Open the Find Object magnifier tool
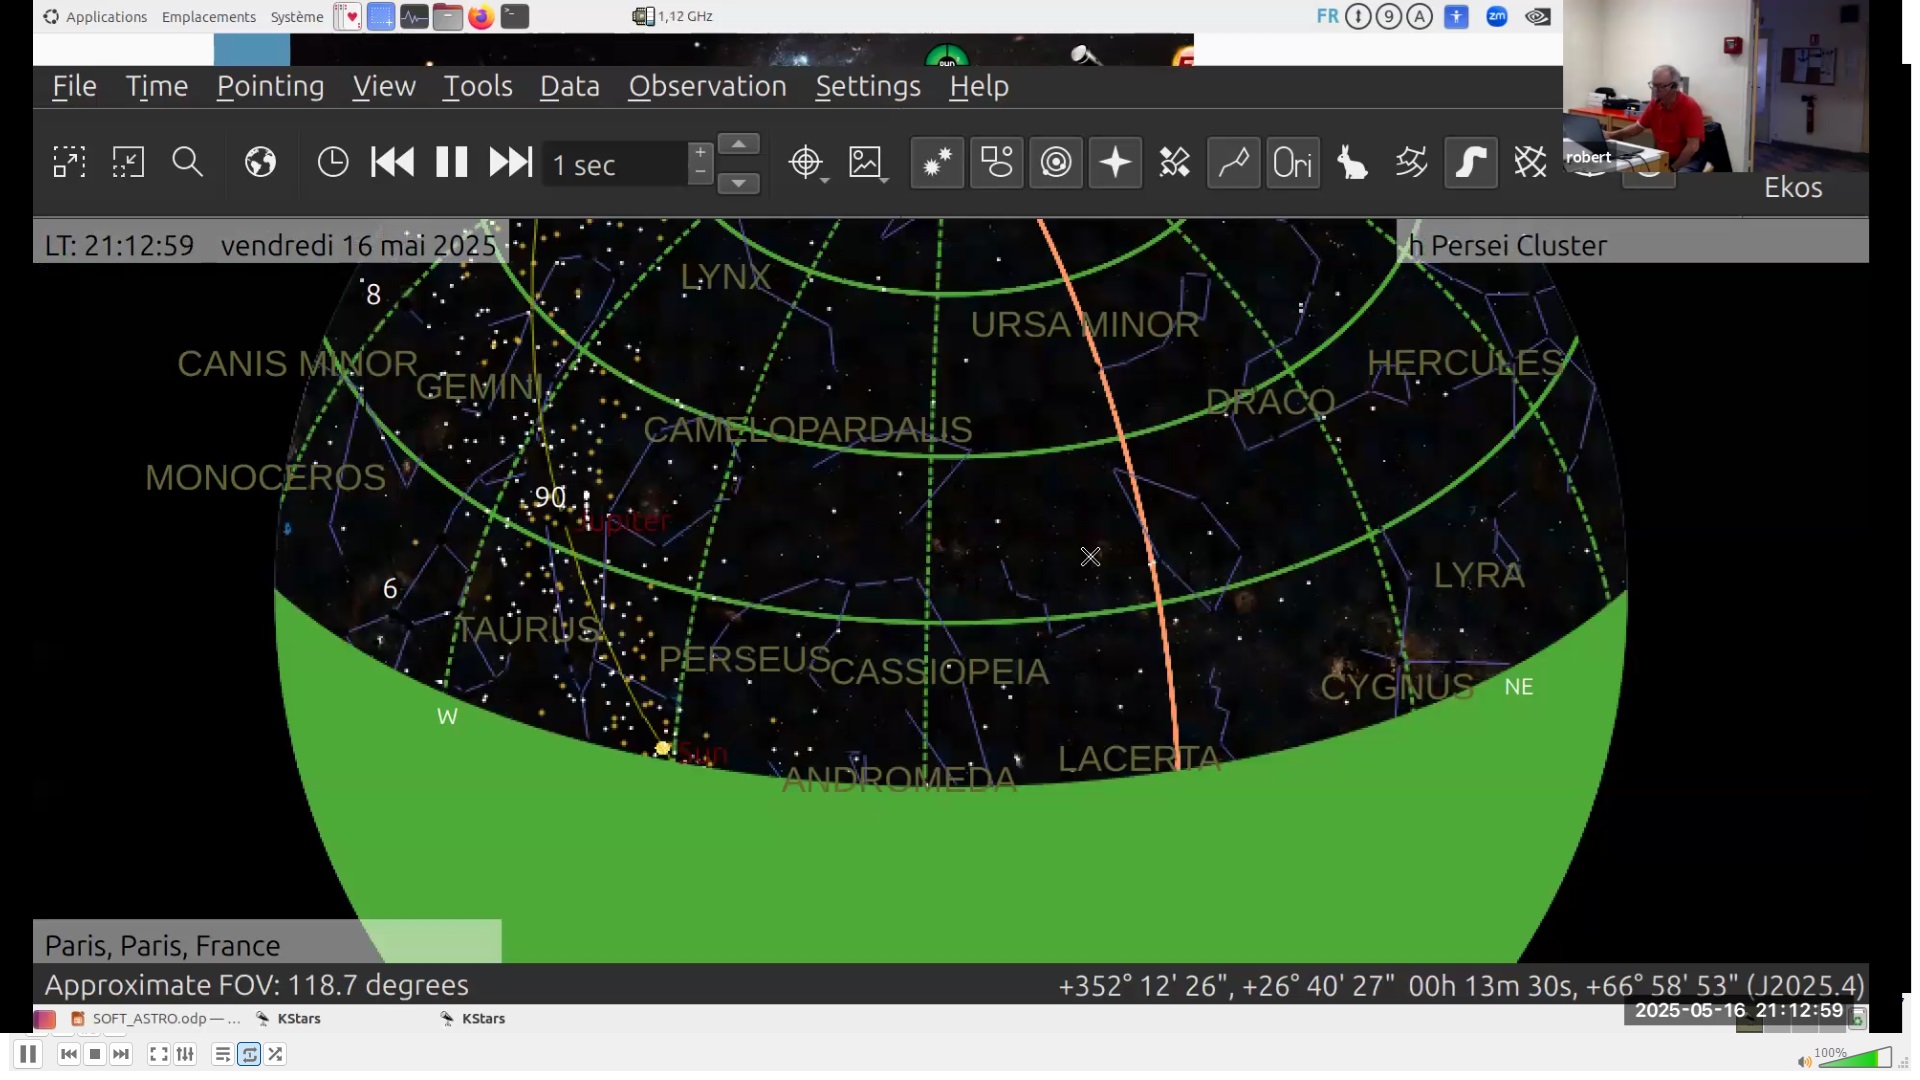Viewport: 1920px width, 1080px height. tap(187, 162)
